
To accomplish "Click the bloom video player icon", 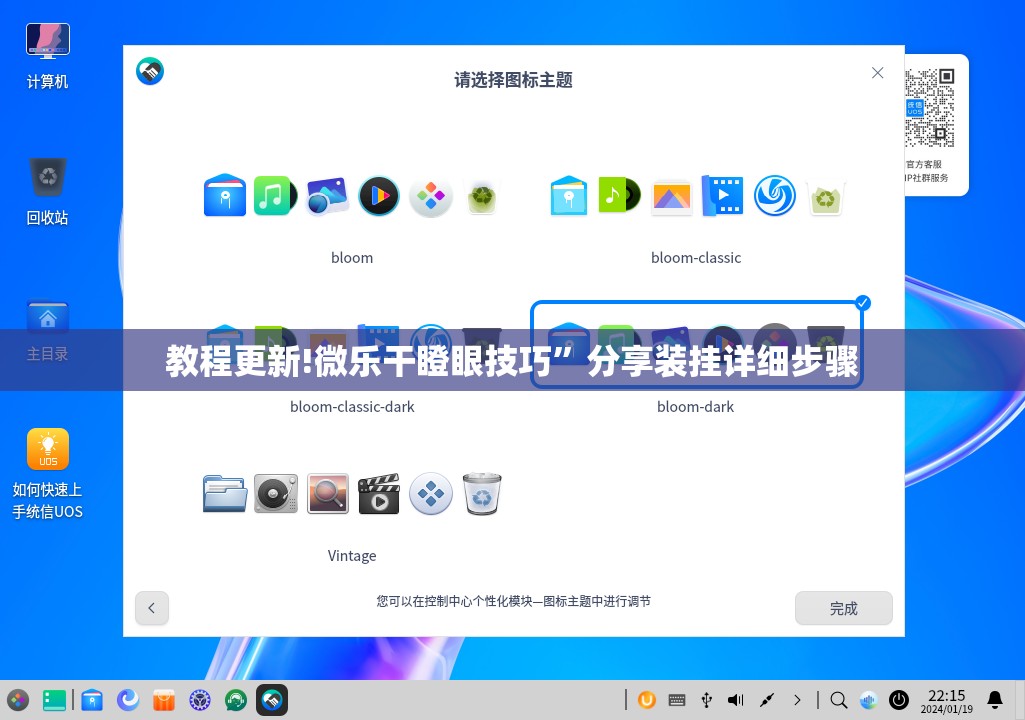I will coord(378,195).
